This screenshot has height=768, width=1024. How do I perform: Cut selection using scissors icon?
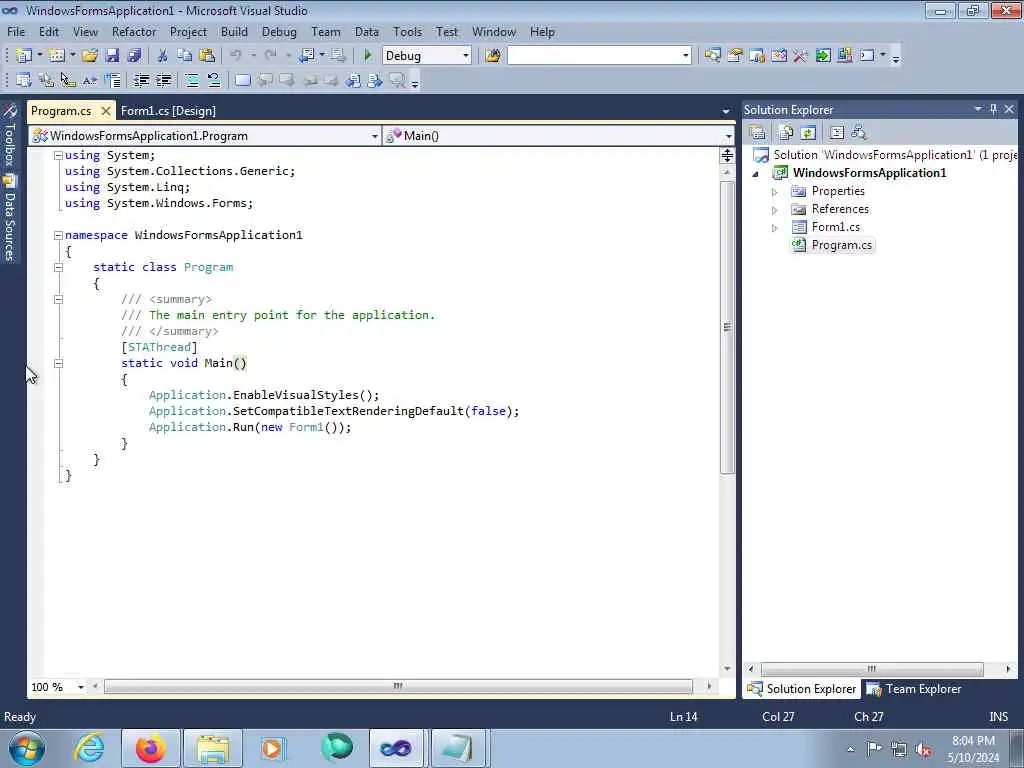[x=163, y=56]
